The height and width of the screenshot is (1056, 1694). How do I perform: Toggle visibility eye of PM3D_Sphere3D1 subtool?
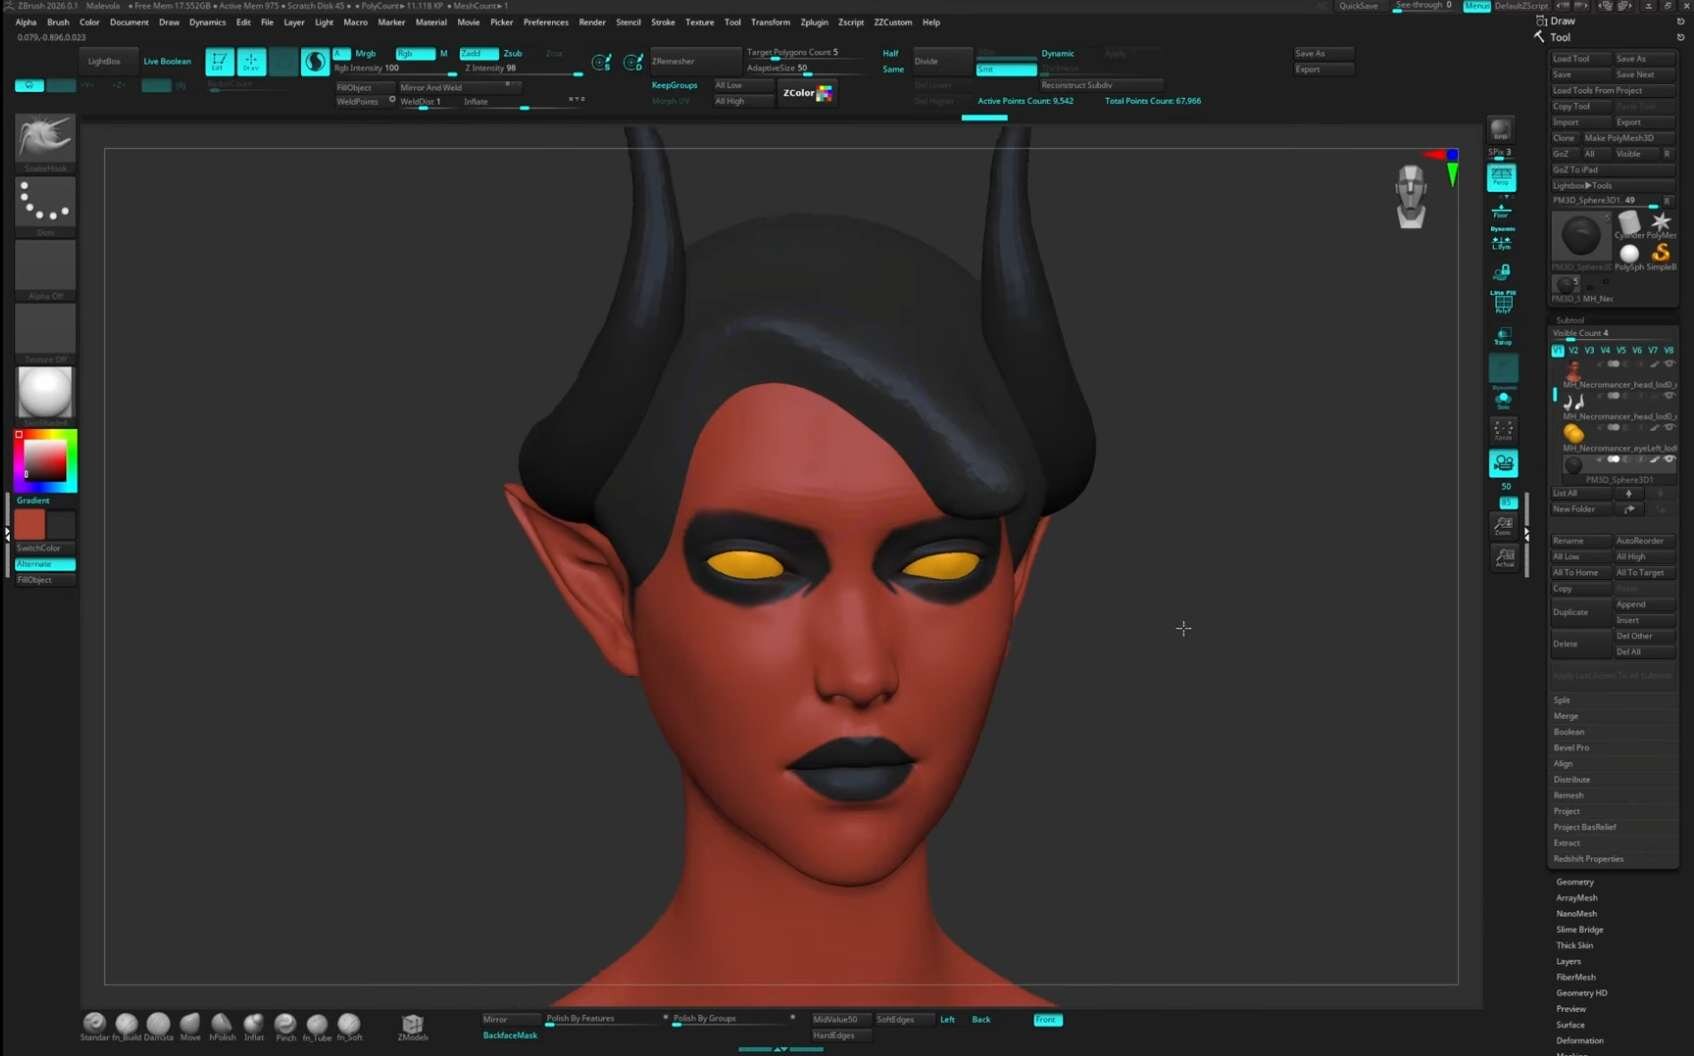1669,460
